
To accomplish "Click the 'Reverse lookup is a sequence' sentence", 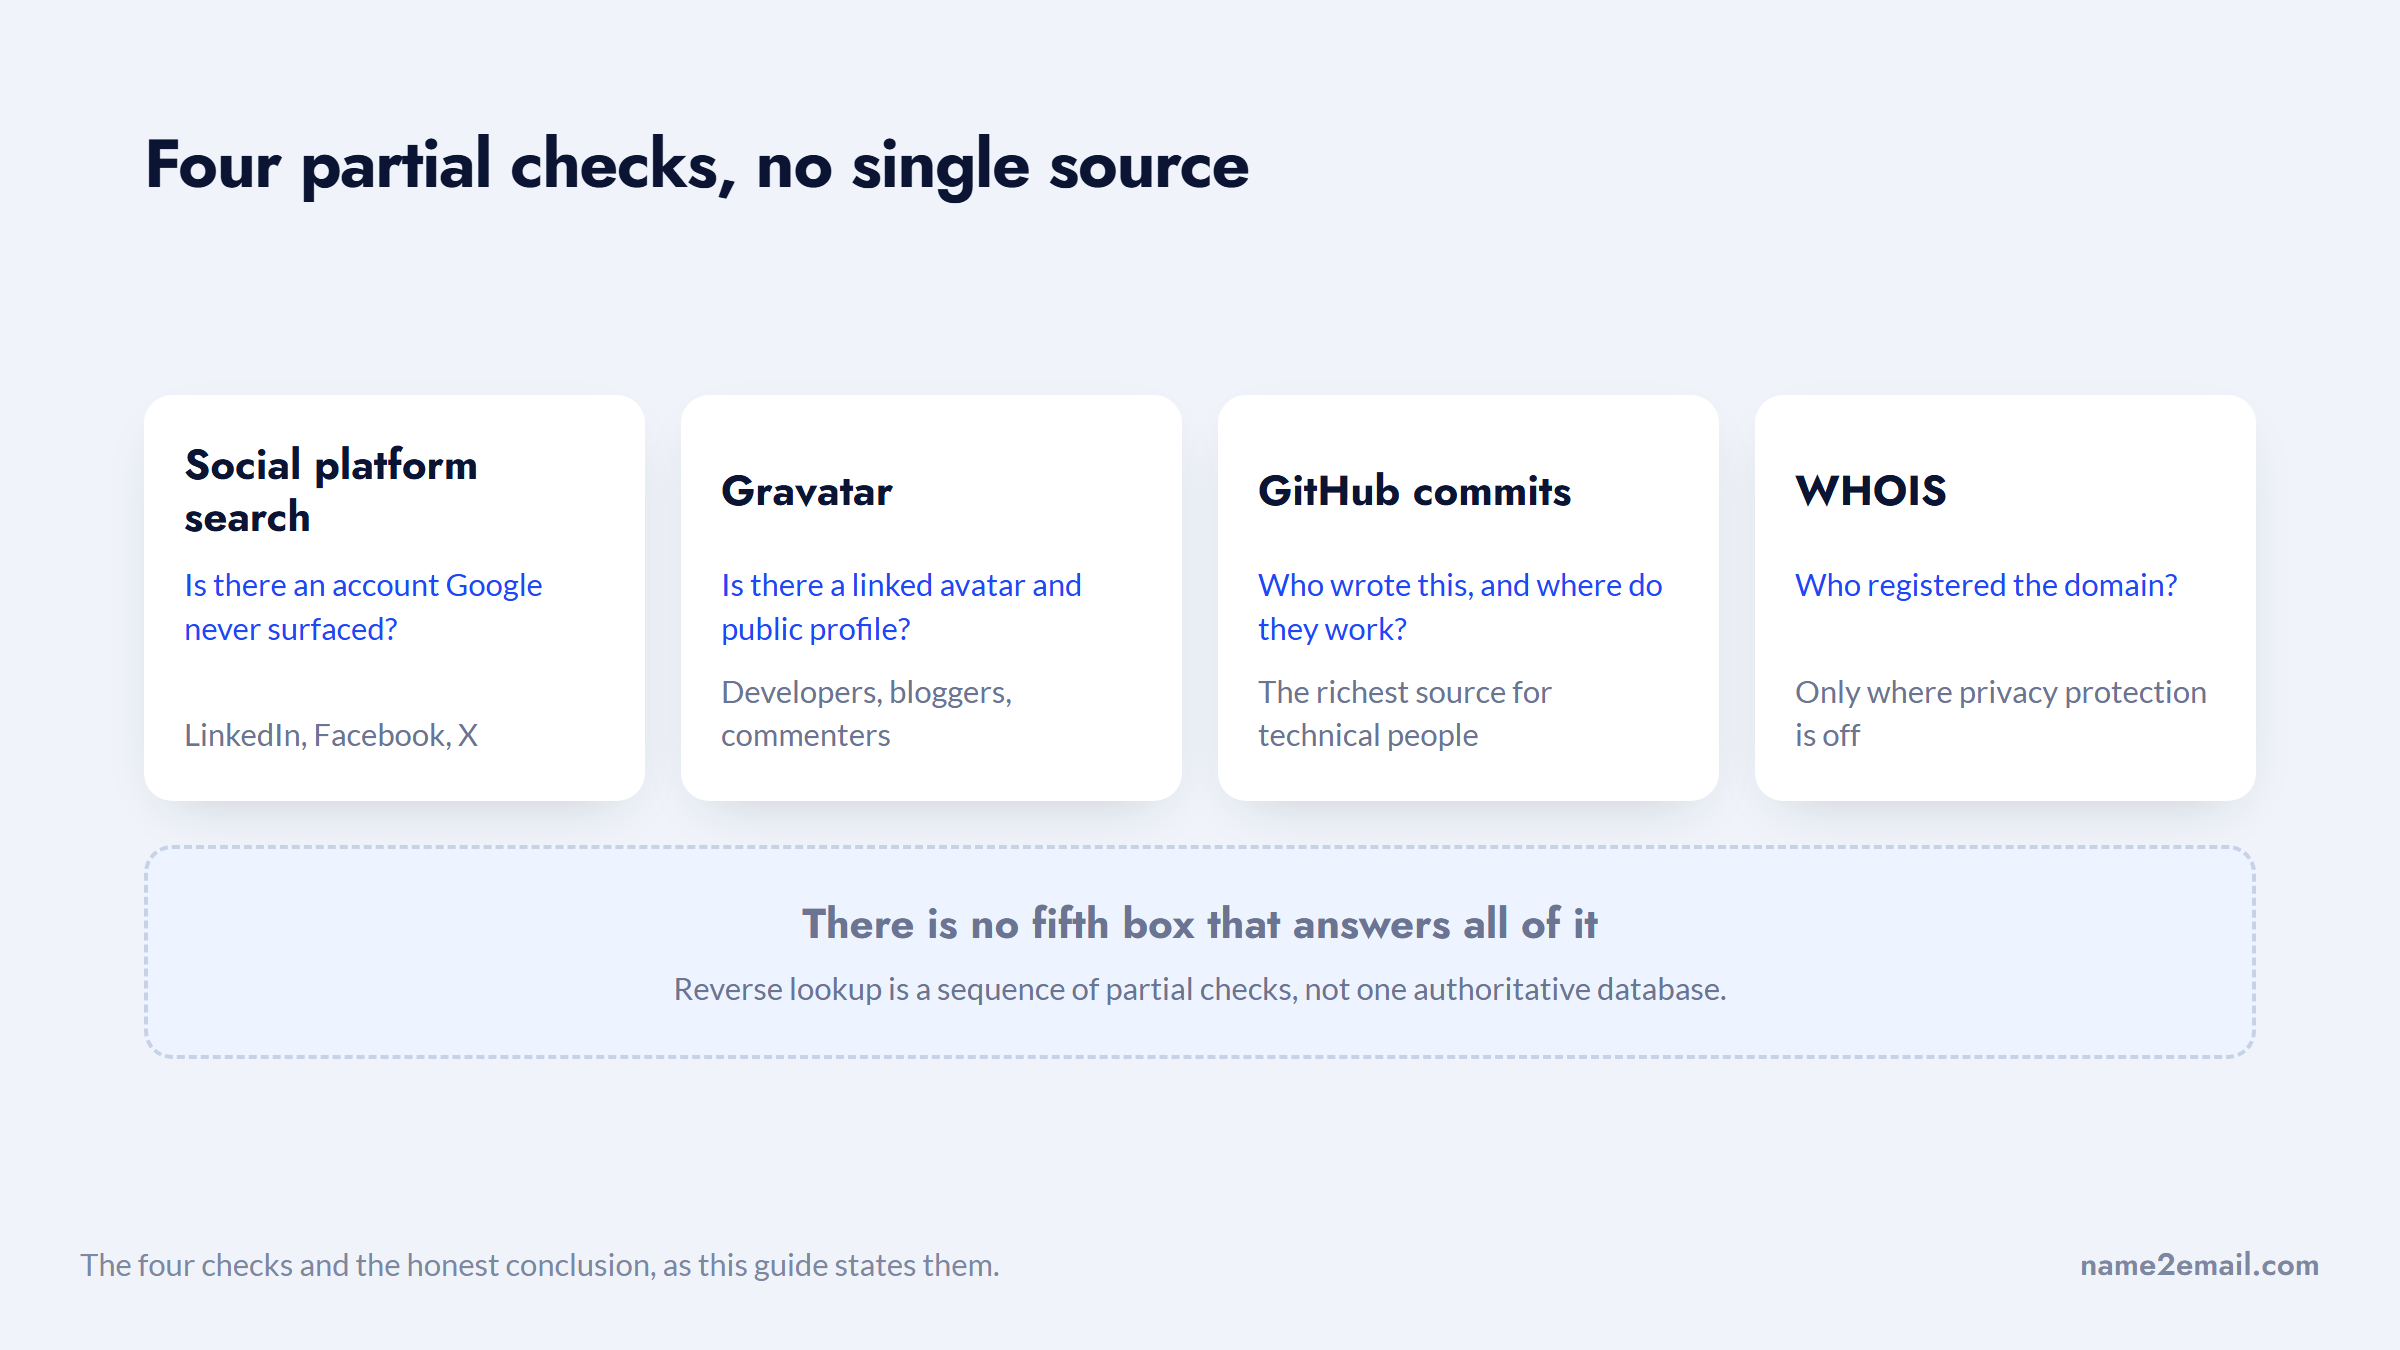I will click(1200, 989).
